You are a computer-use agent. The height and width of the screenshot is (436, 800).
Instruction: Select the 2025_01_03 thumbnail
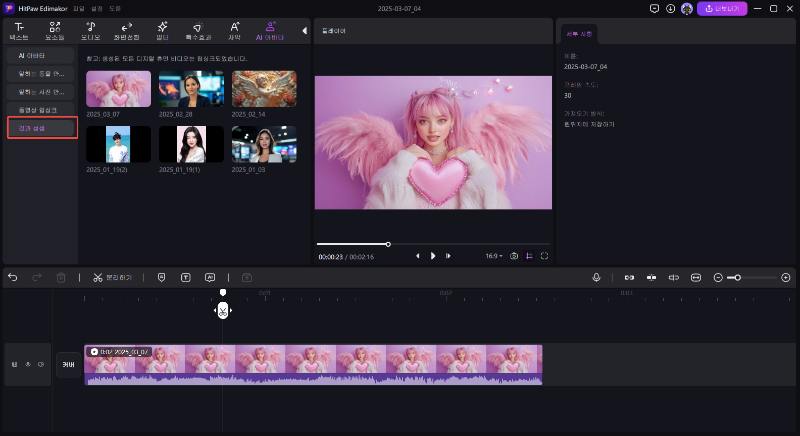pyautogui.click(x=264, y=144)
